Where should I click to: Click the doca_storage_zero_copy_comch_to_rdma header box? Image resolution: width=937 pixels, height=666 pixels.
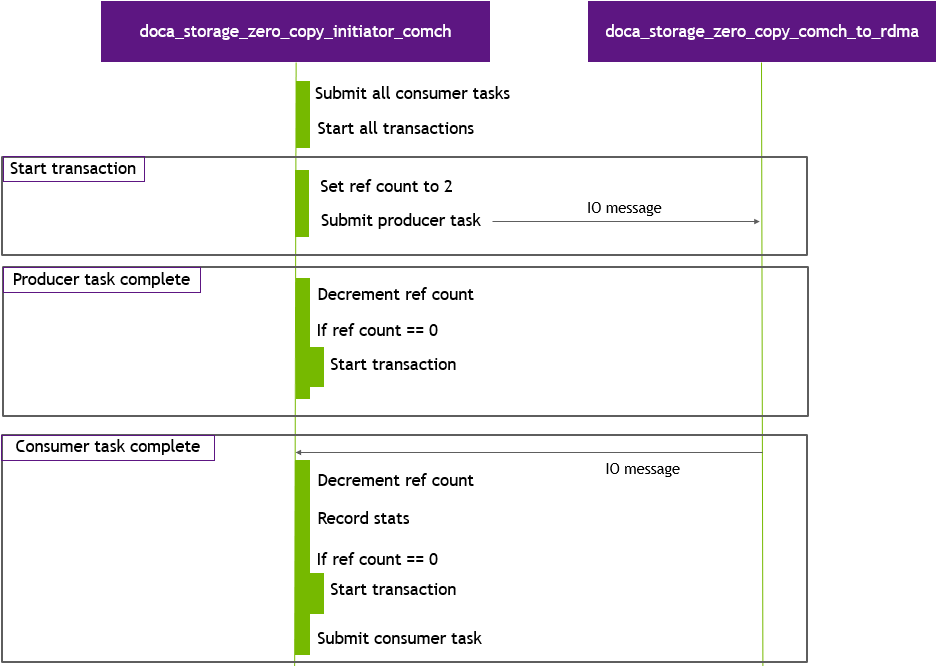pos(761,32)
